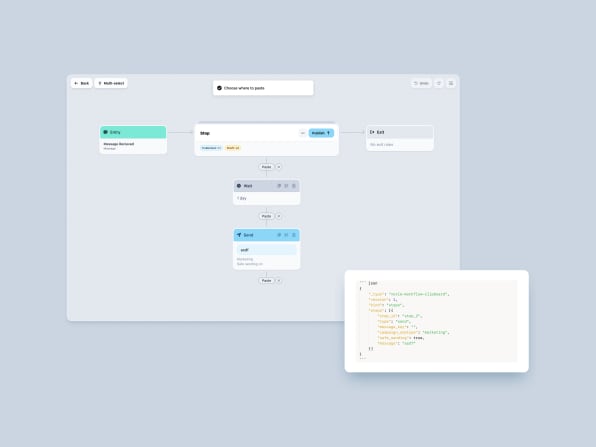Enable Multi-select mode

coord(111,83)
